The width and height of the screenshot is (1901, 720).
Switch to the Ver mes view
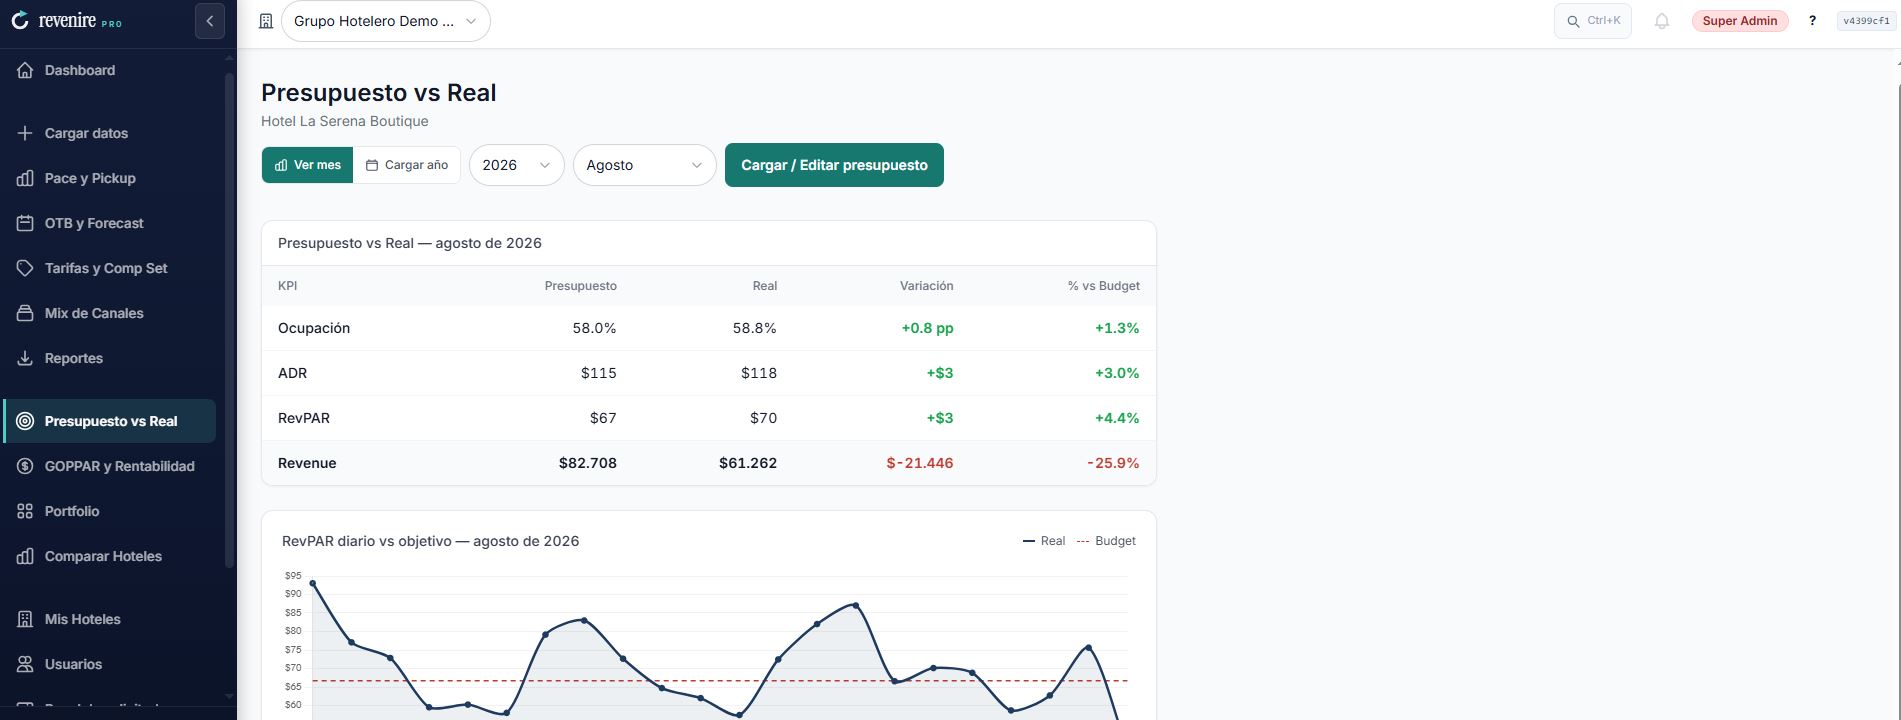coord(307,165)
